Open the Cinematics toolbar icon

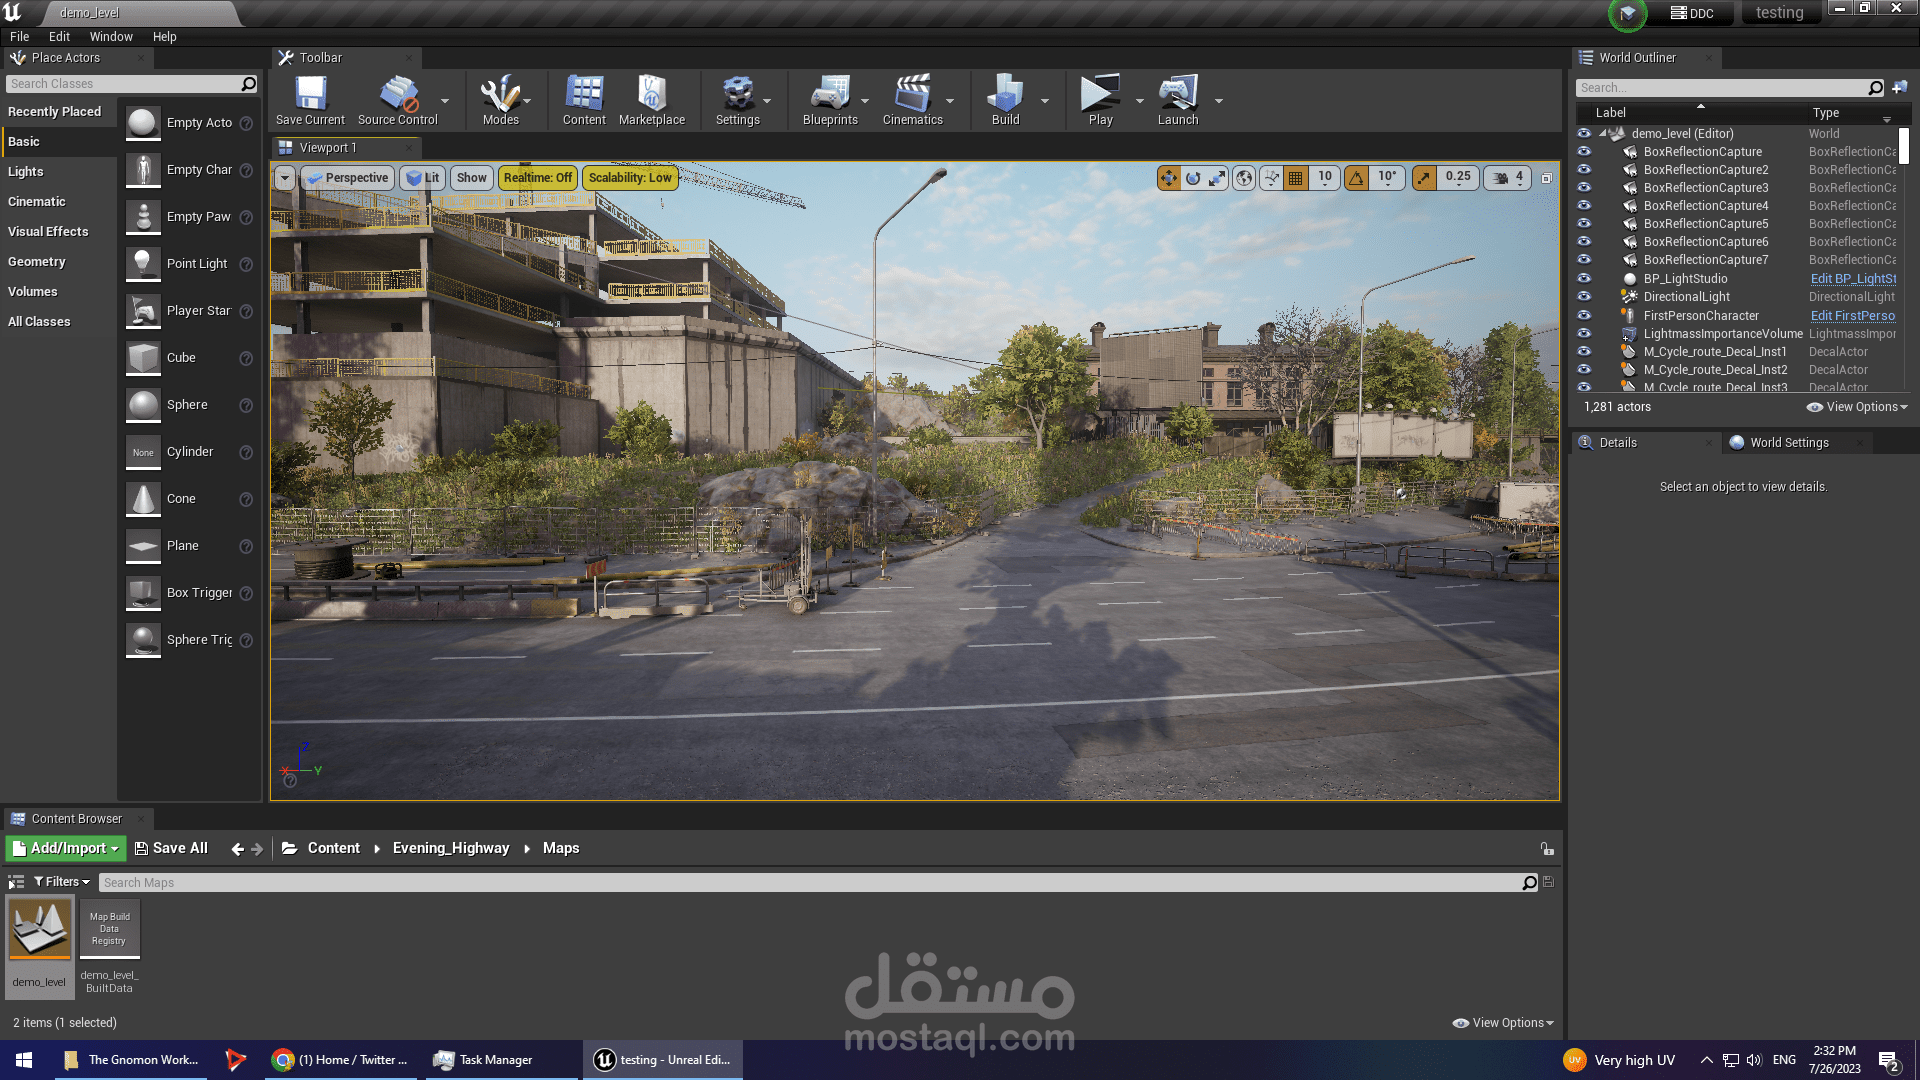pos(912,99)
